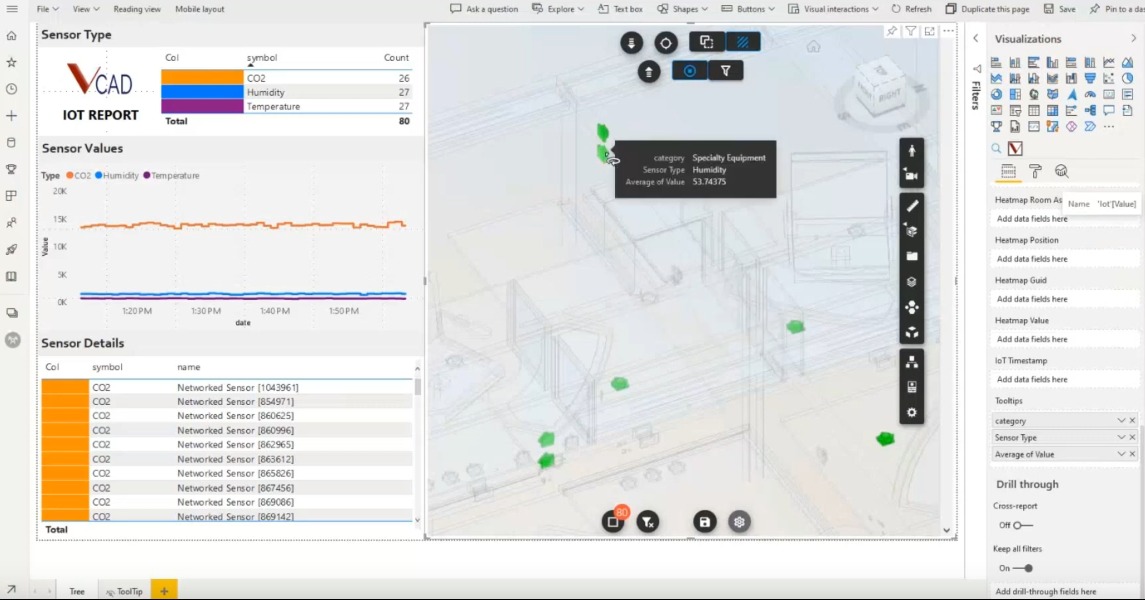Click the camera tool in viewer toolbar
Screen dimensions: 1145x600
point(911,175)
